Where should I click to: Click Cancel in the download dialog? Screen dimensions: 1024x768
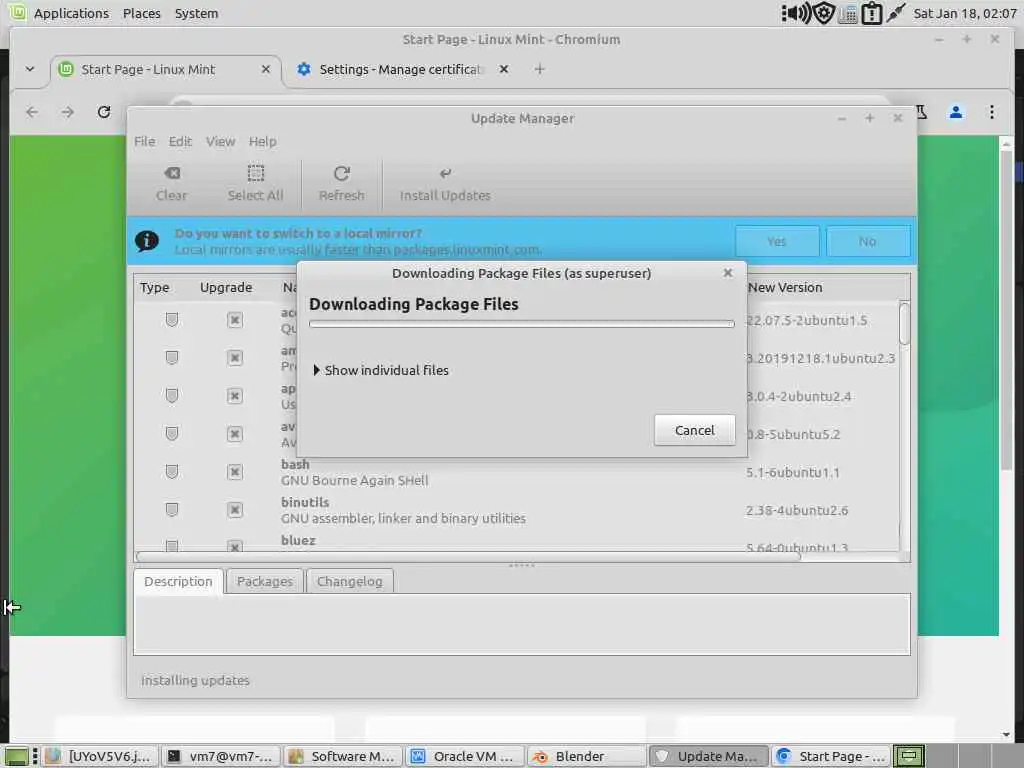pos(695,430)
